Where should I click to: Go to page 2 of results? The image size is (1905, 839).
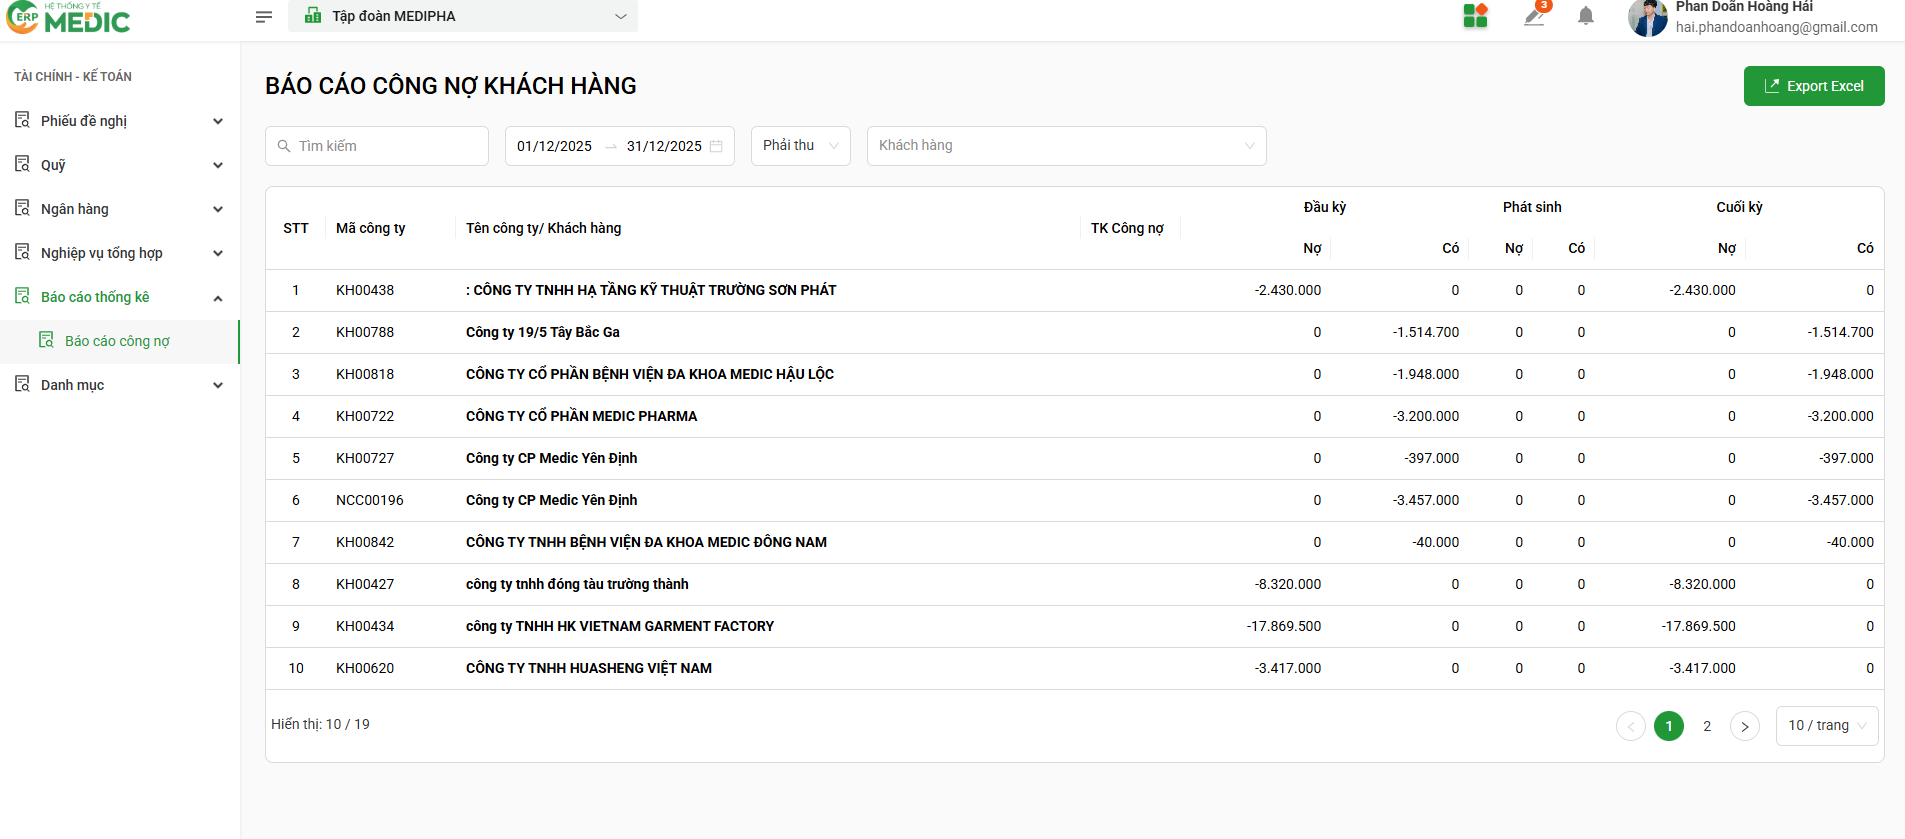tap(1707, 726)
